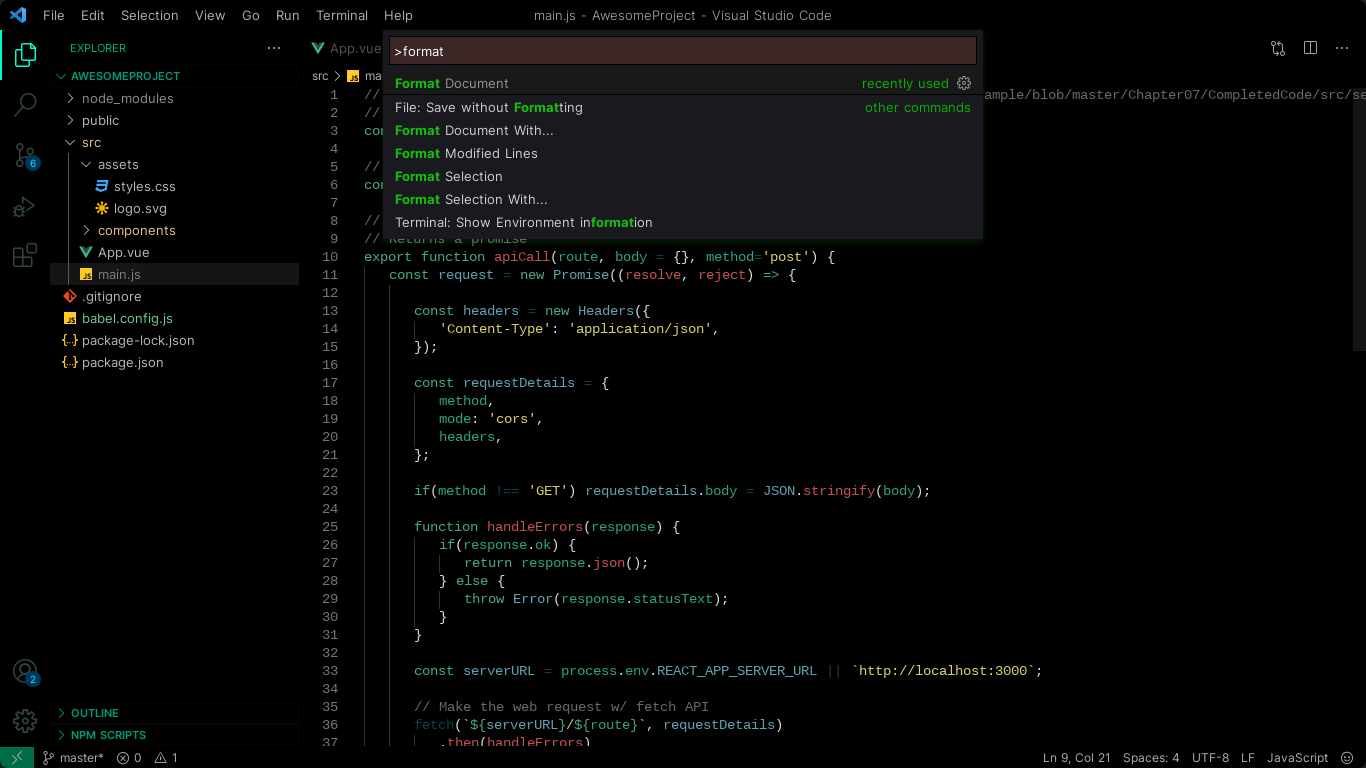Switch to the App.vue editor tab
1366x768 pixels.
tap(345, 48)
